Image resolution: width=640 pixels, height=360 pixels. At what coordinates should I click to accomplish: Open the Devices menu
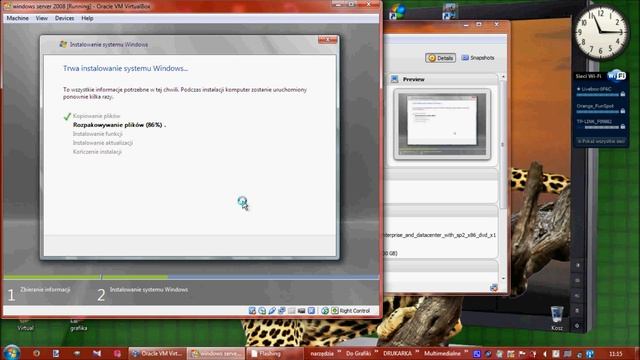(x=64, y=18)
